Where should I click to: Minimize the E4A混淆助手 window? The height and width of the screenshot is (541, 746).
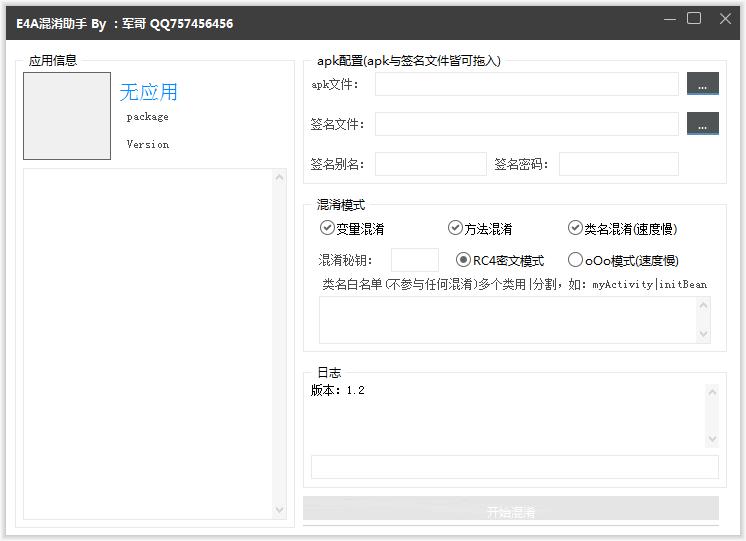coord(667,19)
